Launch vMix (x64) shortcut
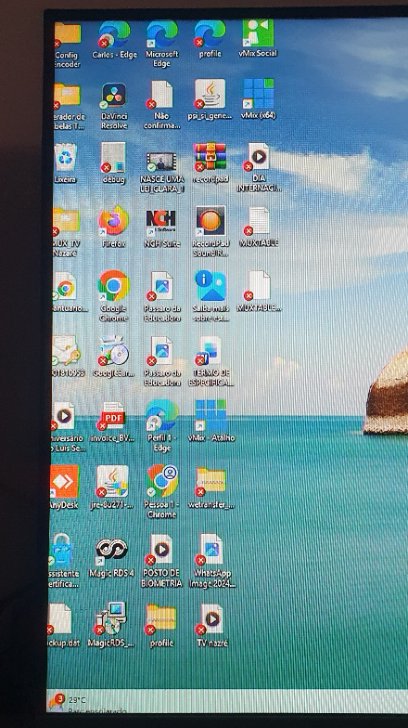Screen dimensions: 408x728 (259, 99)
